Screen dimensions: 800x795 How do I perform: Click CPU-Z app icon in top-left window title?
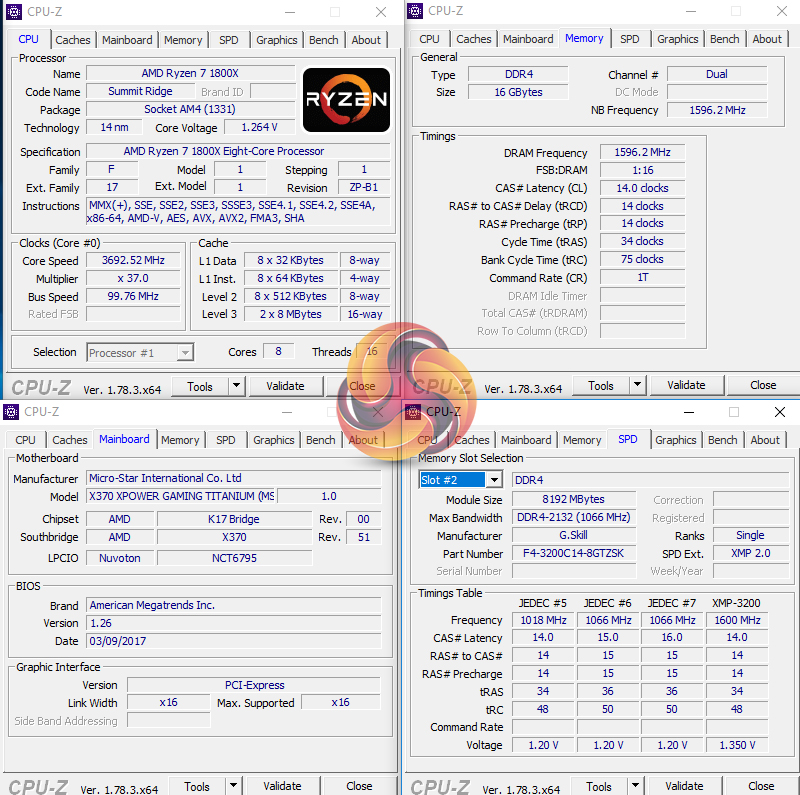coord(13,11)
